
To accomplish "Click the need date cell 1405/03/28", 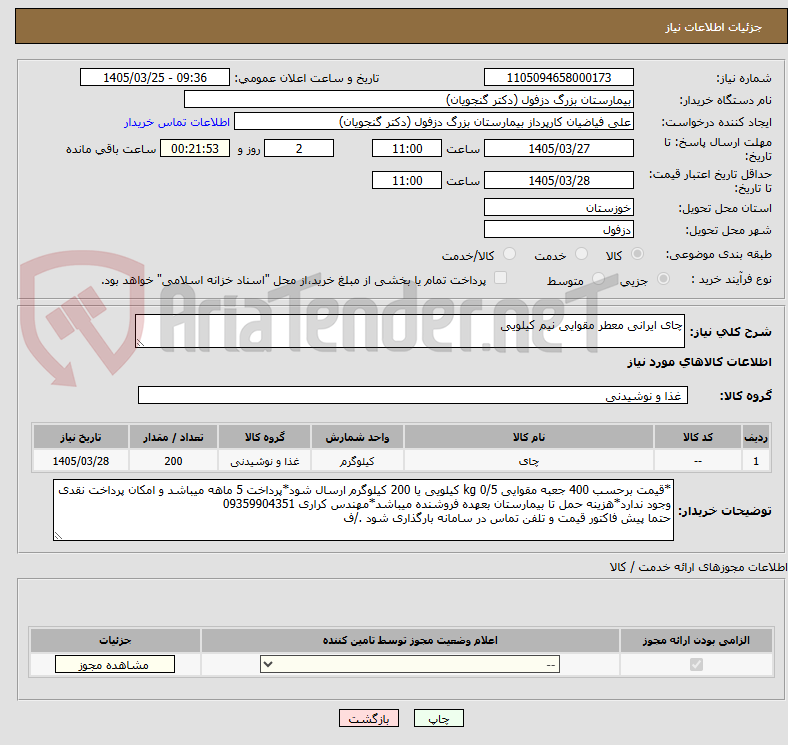I will [80, 460].
